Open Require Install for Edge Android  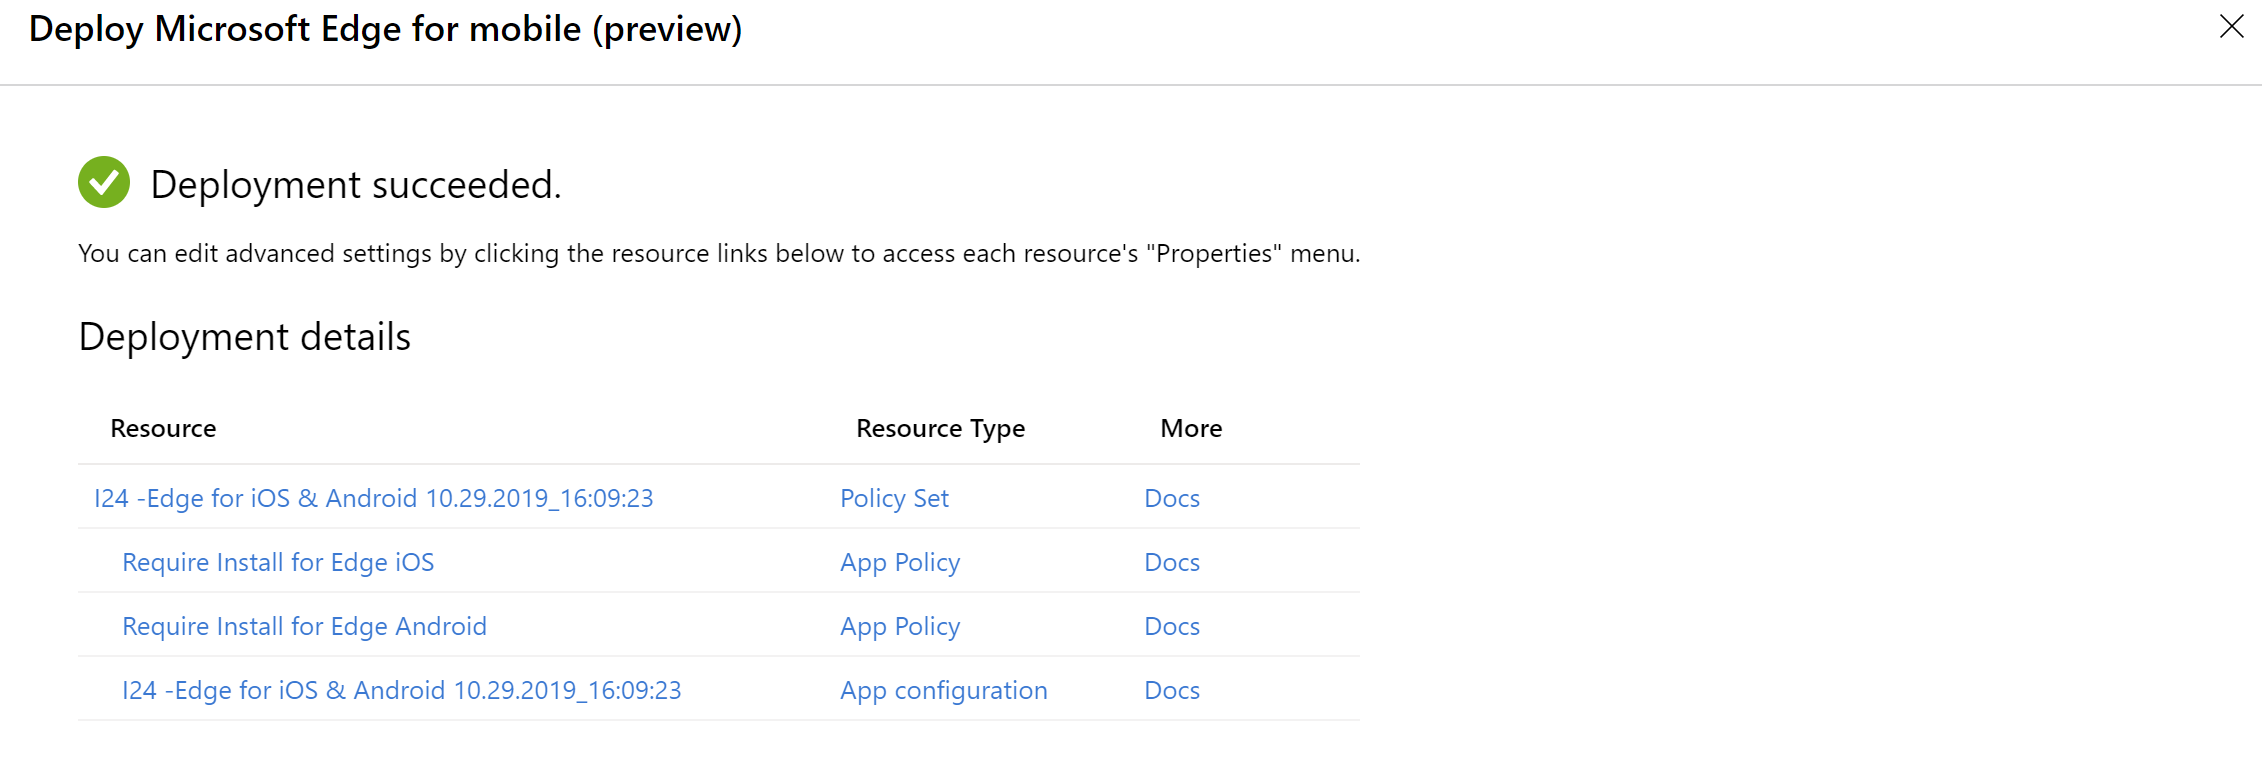click(x=304, y=626)
